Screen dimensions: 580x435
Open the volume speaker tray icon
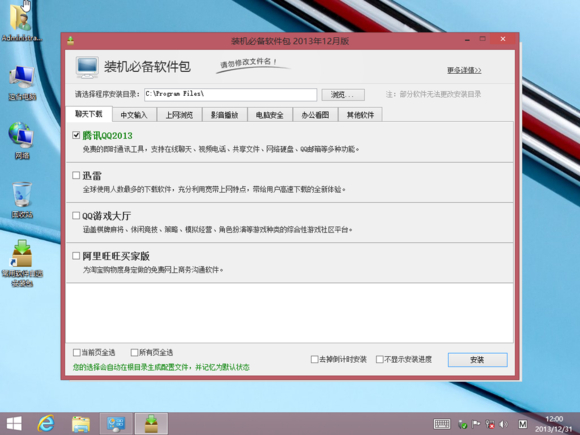click(x=503, y=424)
